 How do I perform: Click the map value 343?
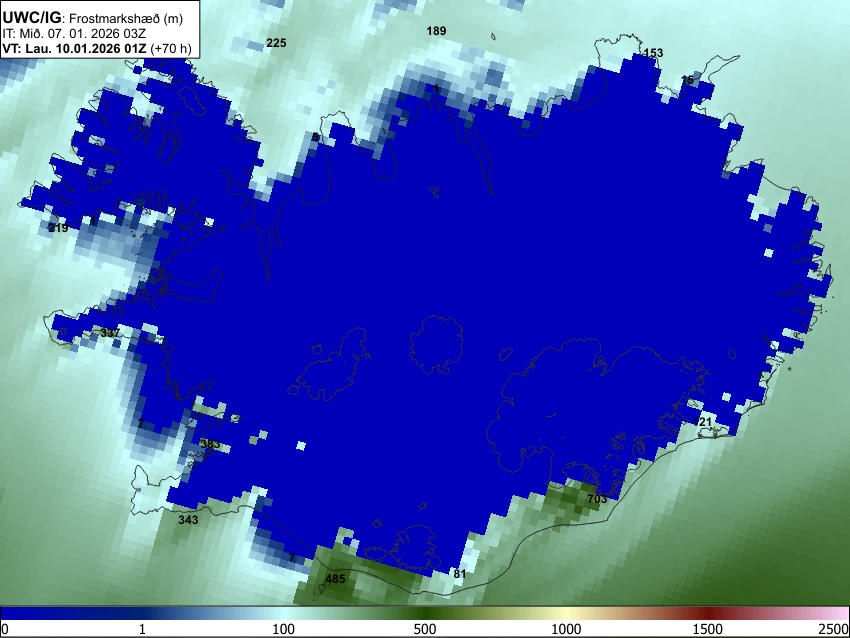point(188,520)
